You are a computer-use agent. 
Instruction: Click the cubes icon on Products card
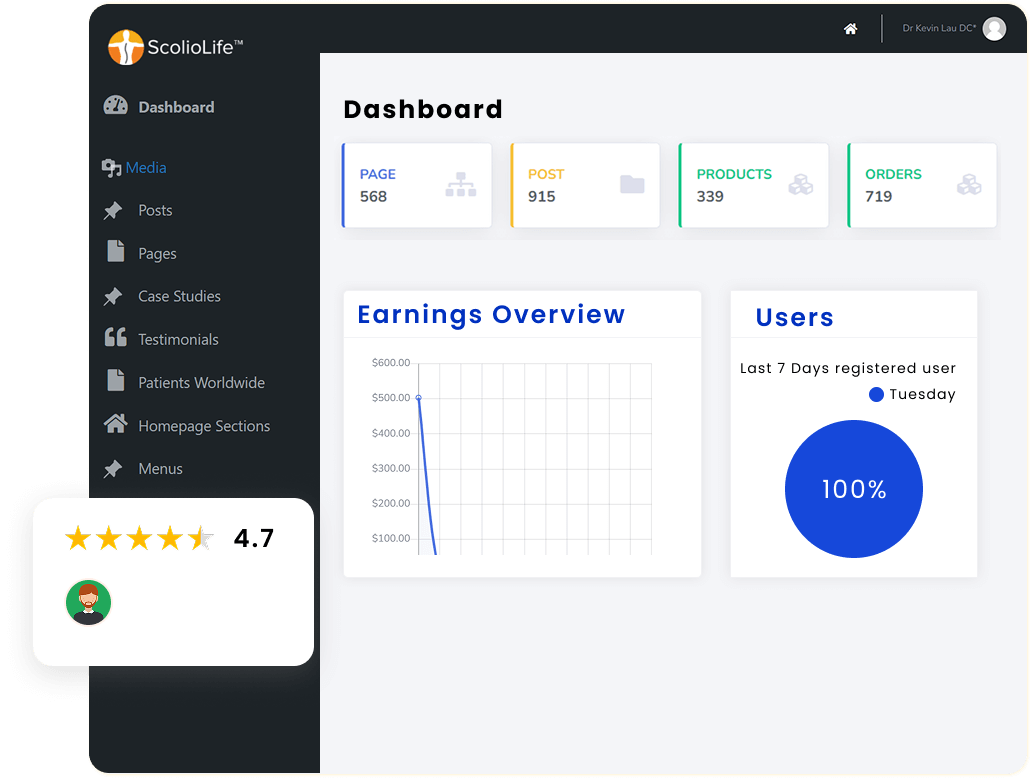pos(801,185)
